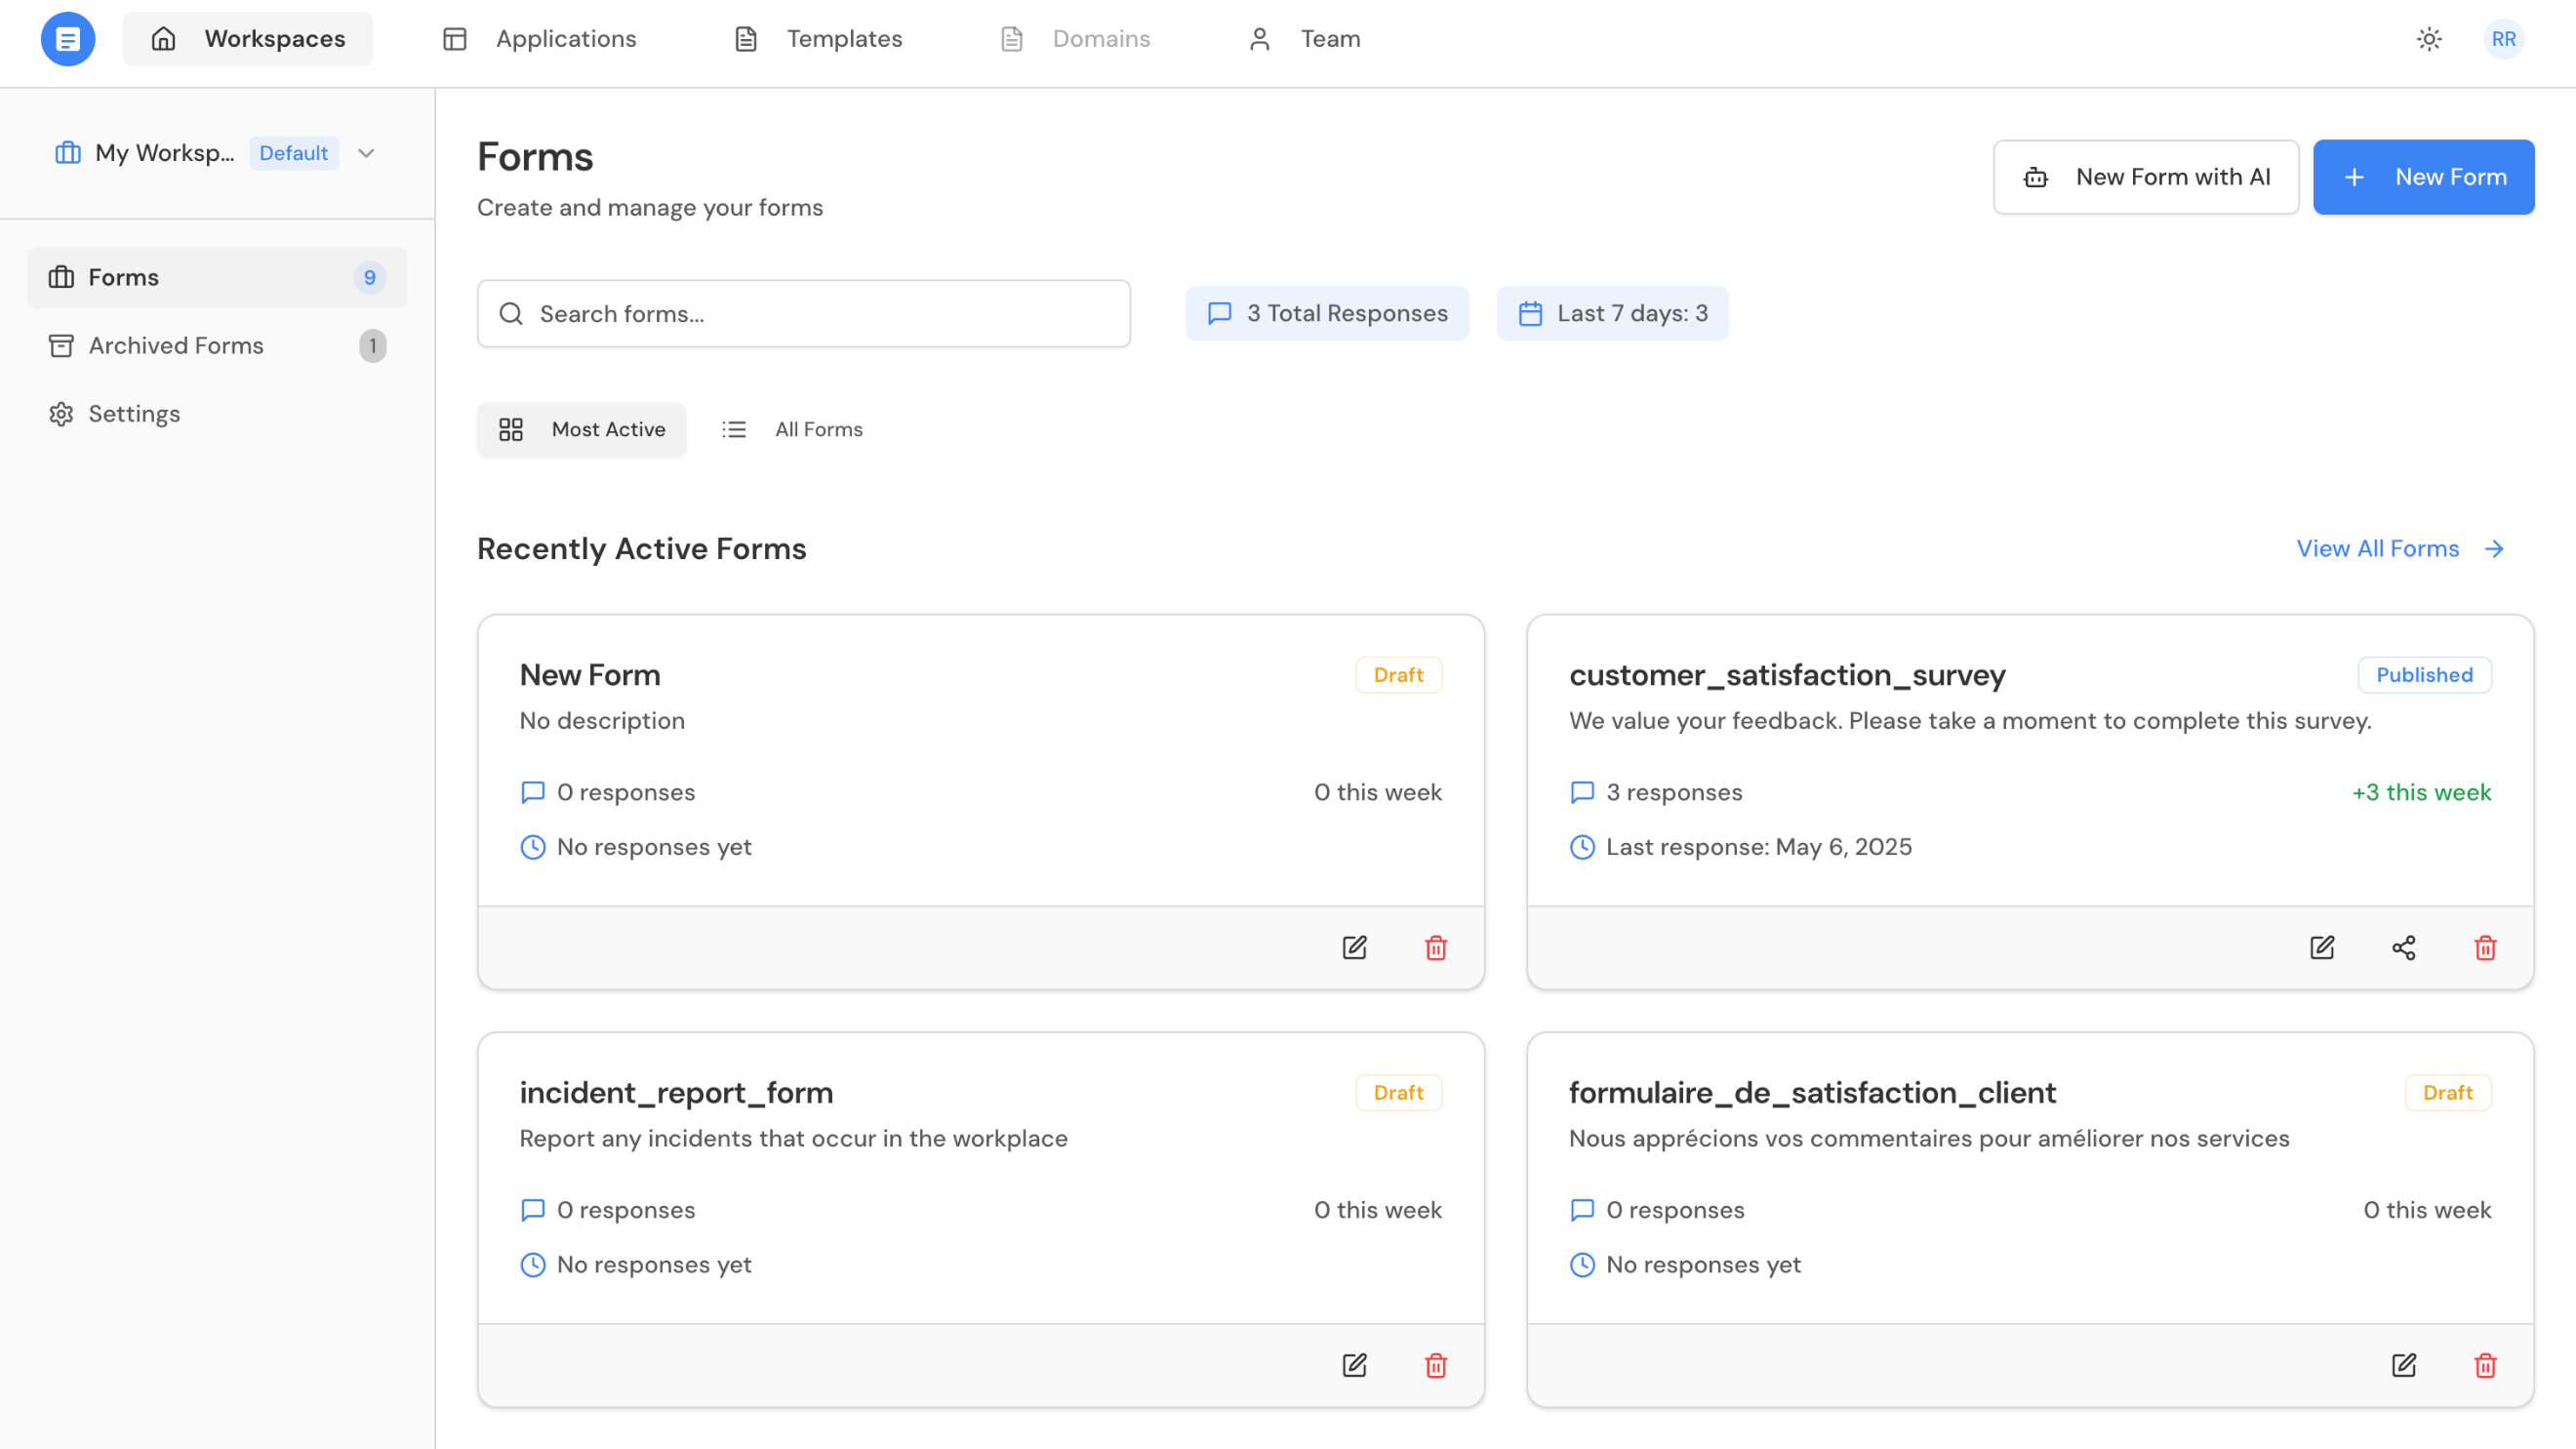Delete the incident_report_form with trash icon
The width and height of the screenshot is (2576, 1449).
pos(1435,1365)
